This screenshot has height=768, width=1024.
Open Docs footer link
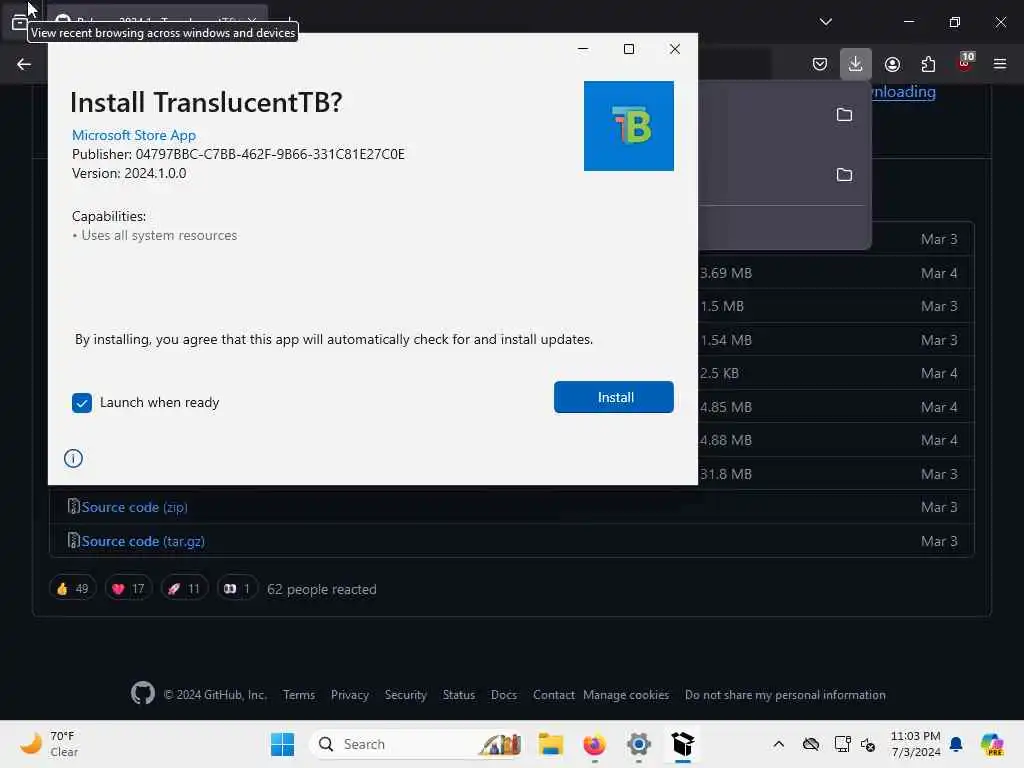tap(504, 695)
